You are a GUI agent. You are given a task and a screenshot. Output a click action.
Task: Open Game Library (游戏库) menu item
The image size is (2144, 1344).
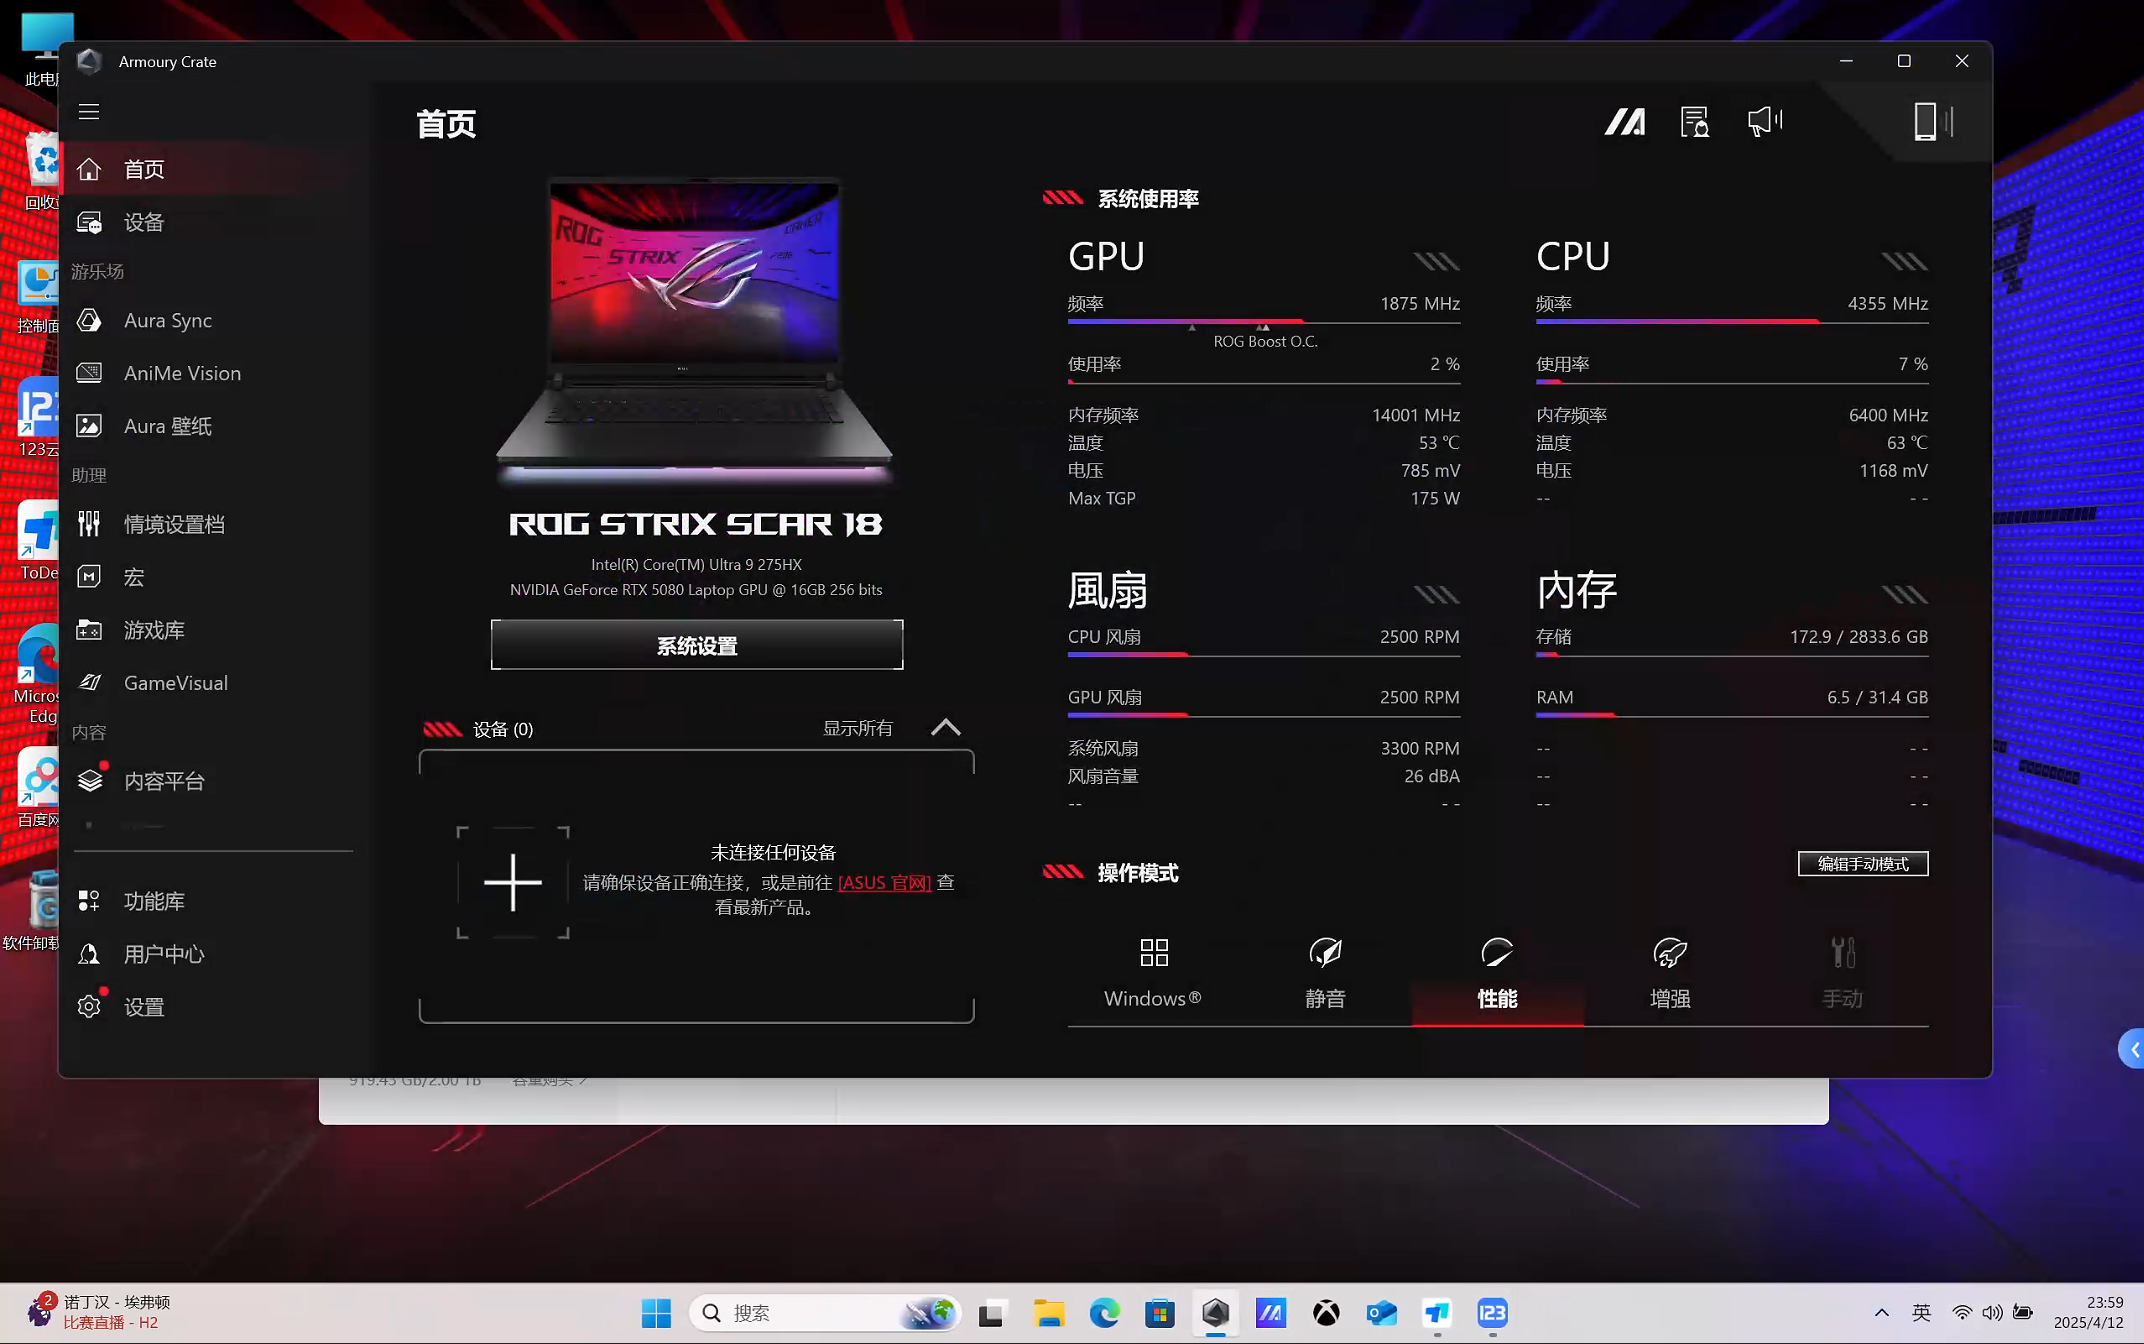[x=153, y=630]
